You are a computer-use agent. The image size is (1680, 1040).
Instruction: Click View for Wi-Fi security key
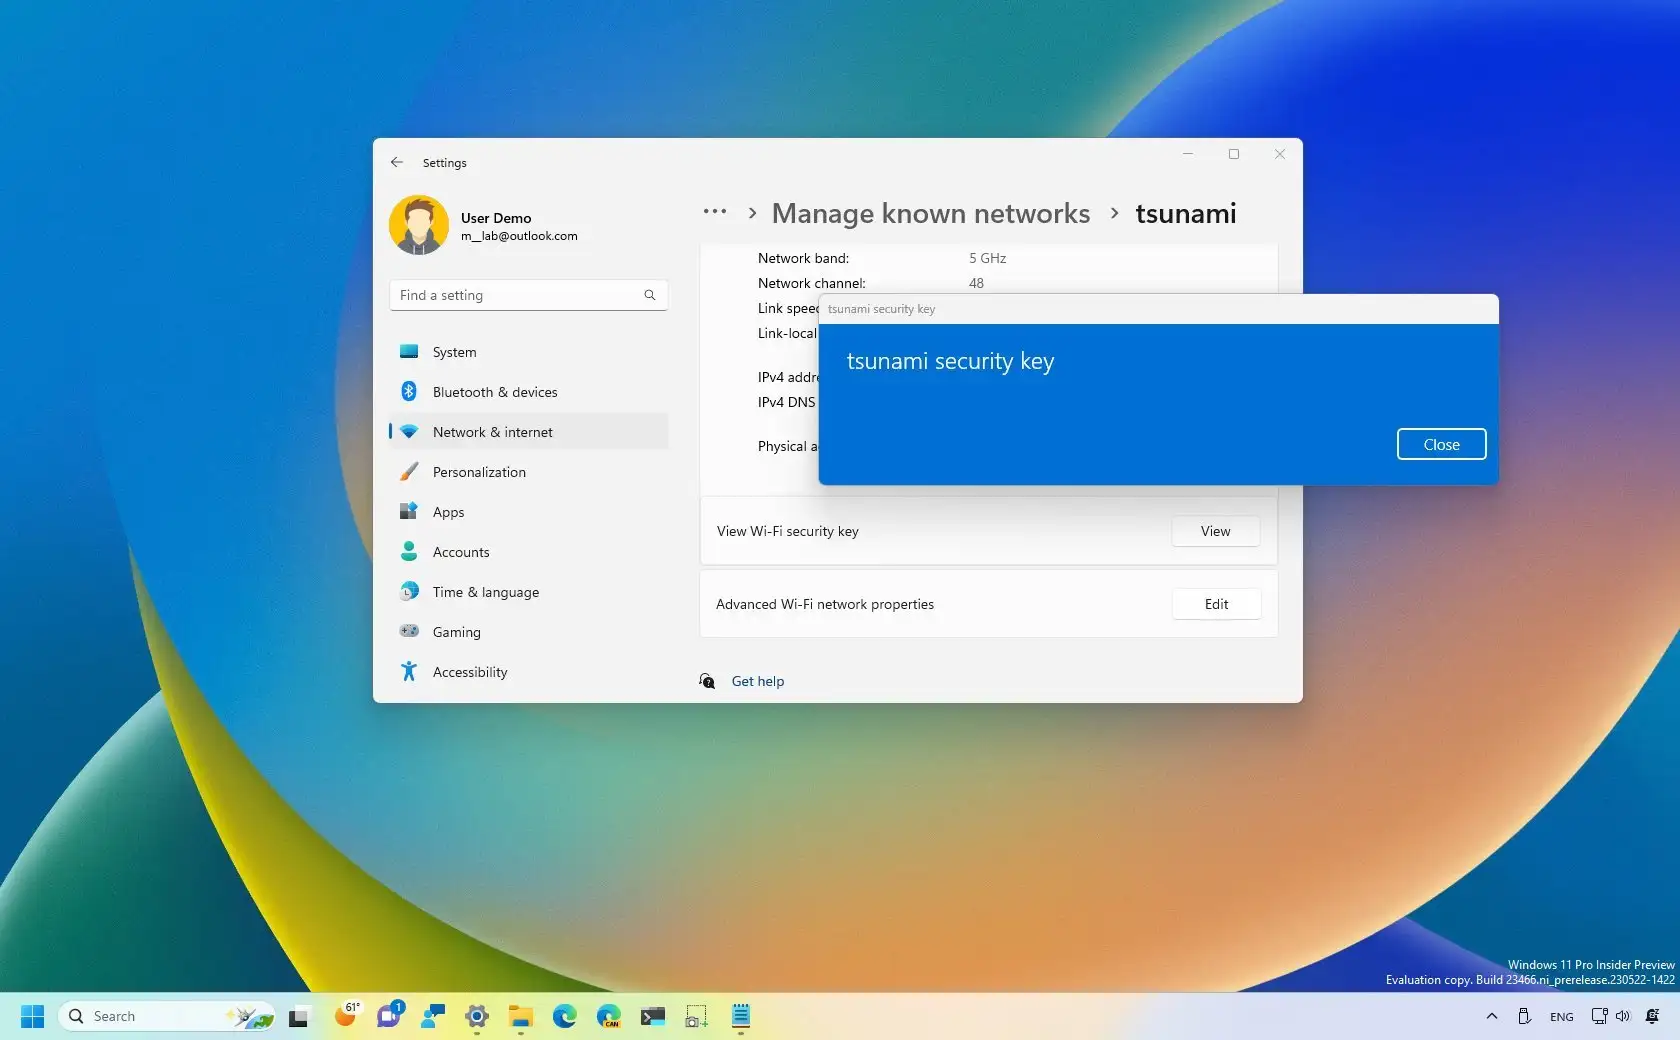point(1215,531)
